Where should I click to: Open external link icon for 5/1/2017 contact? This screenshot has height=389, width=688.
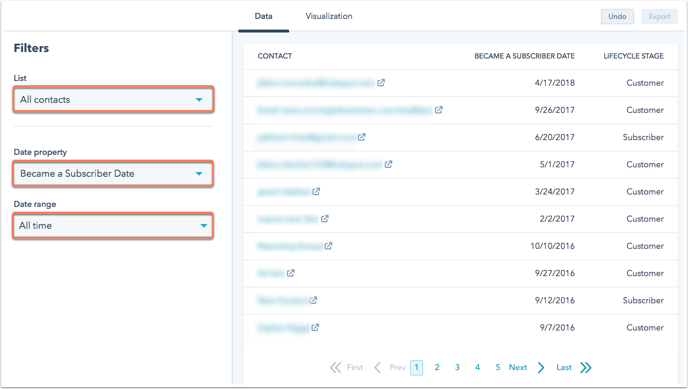coord(388,164)
